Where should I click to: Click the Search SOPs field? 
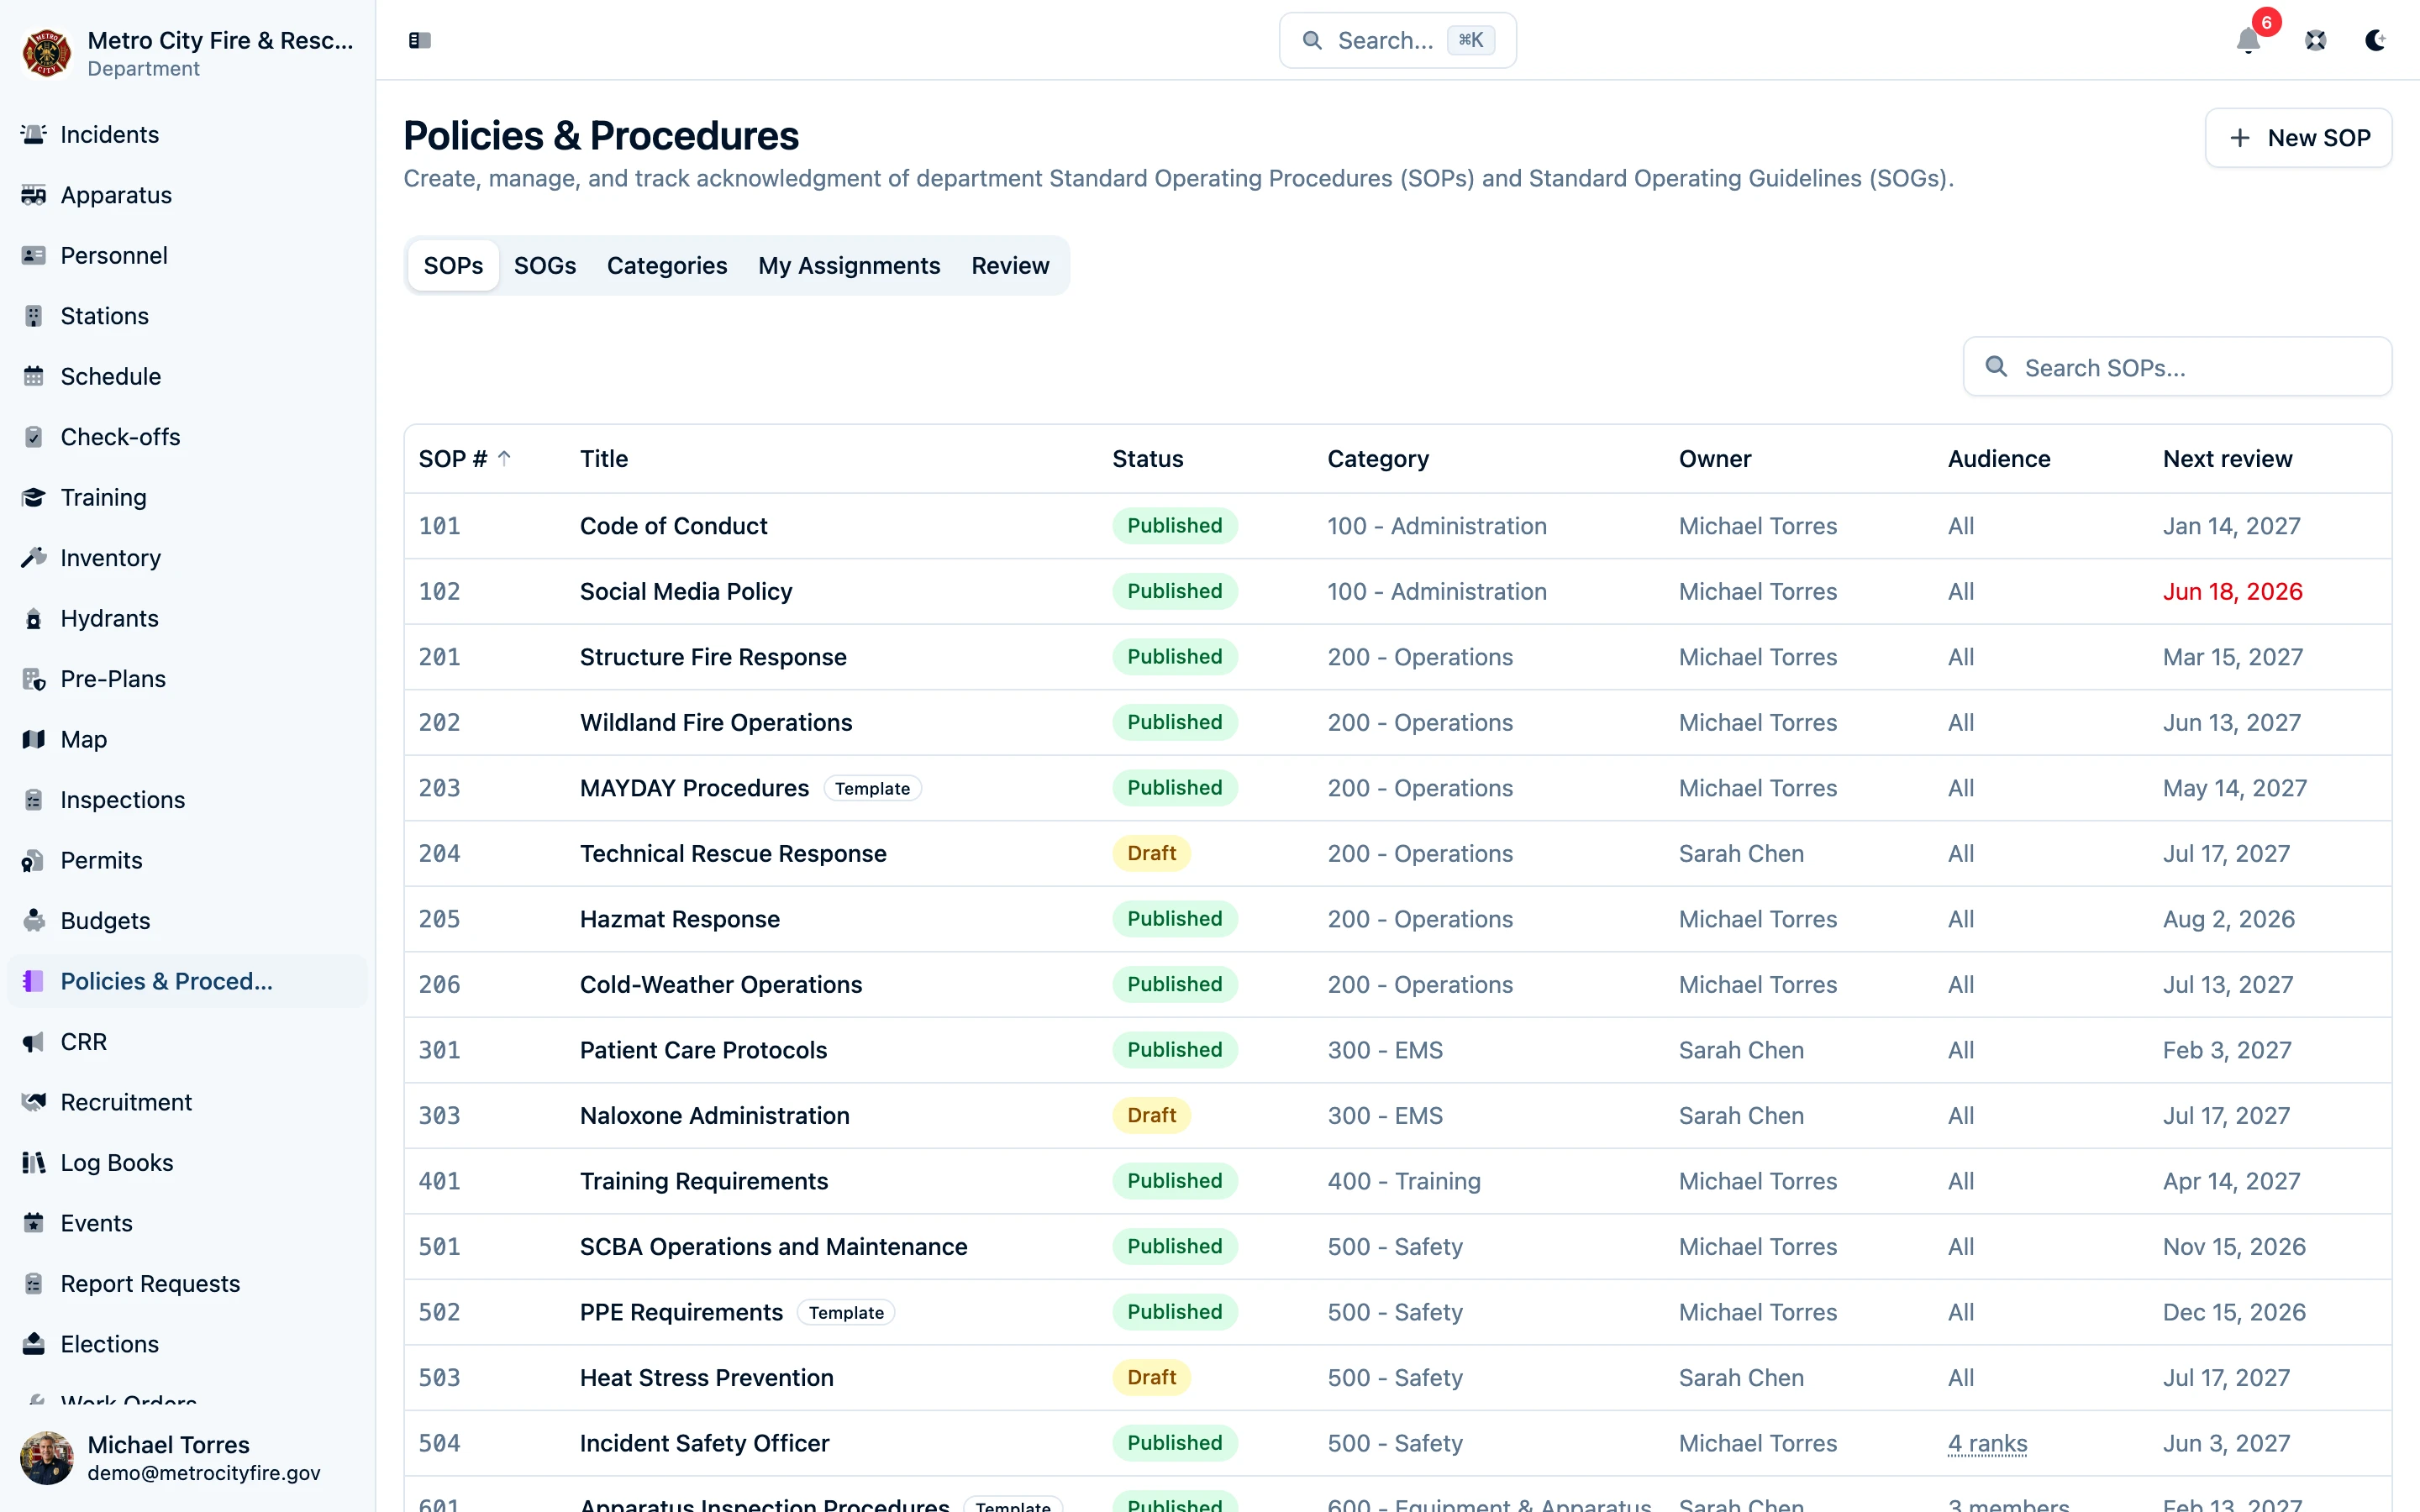pos(2177,367)
